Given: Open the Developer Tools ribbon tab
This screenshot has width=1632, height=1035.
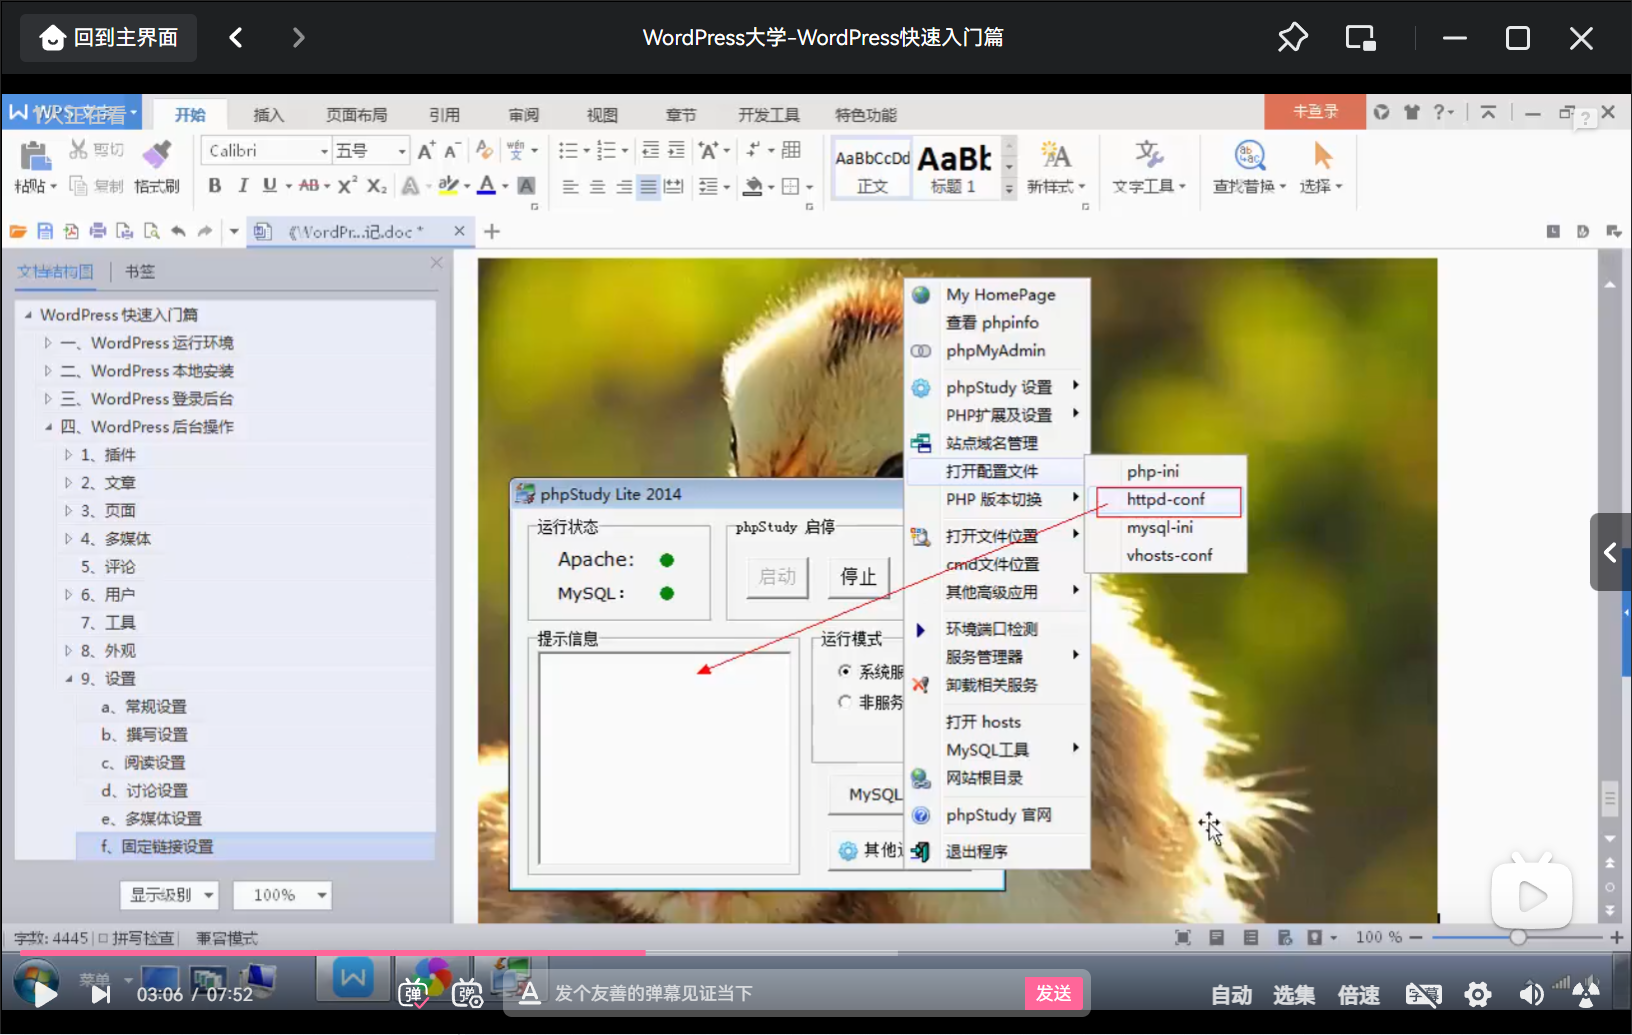Looking at the screenshot, I should click(x=768, y=115).
